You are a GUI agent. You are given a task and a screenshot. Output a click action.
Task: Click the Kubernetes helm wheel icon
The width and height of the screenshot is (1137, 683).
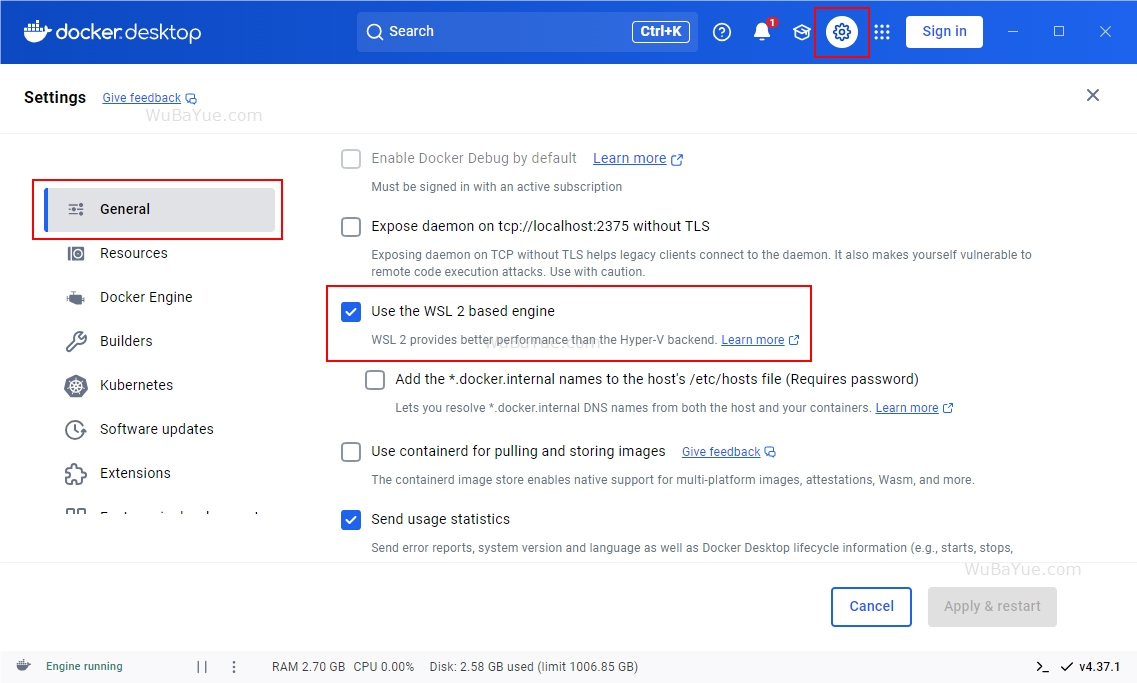point(76,385)
